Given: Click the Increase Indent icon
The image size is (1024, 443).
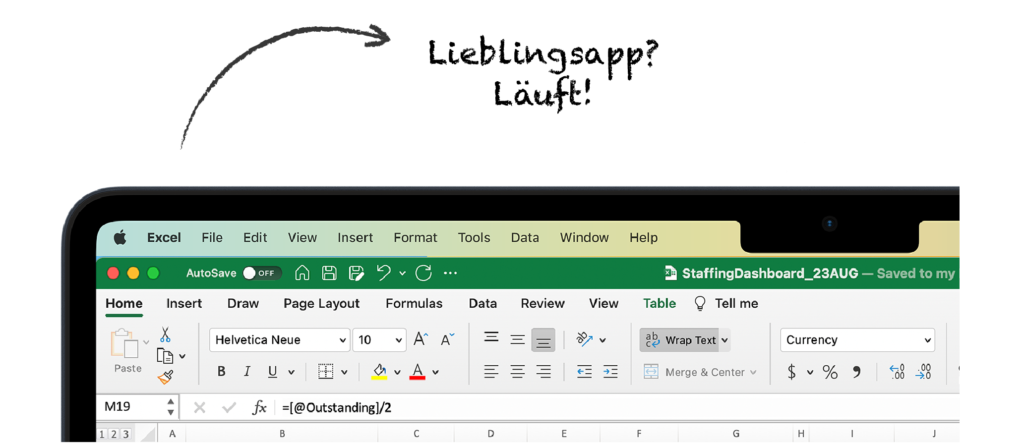Looking at the screenshot, I should [611, 372].
